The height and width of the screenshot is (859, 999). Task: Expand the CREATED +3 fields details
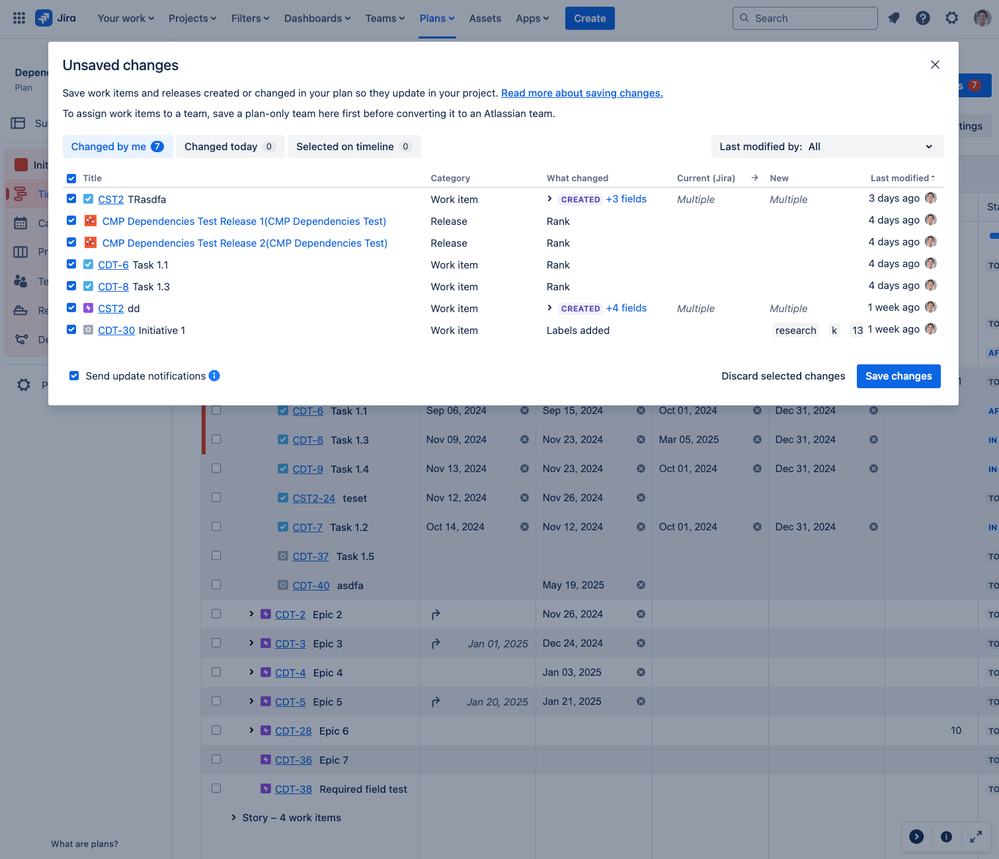[x=550, y=199]
